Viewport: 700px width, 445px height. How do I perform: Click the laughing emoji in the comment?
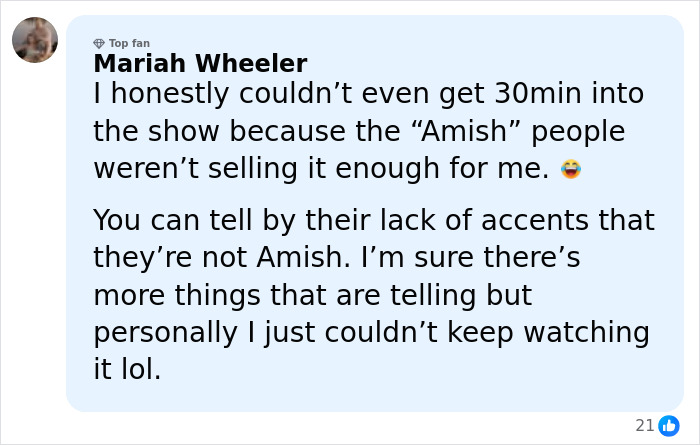coord(571,169)
